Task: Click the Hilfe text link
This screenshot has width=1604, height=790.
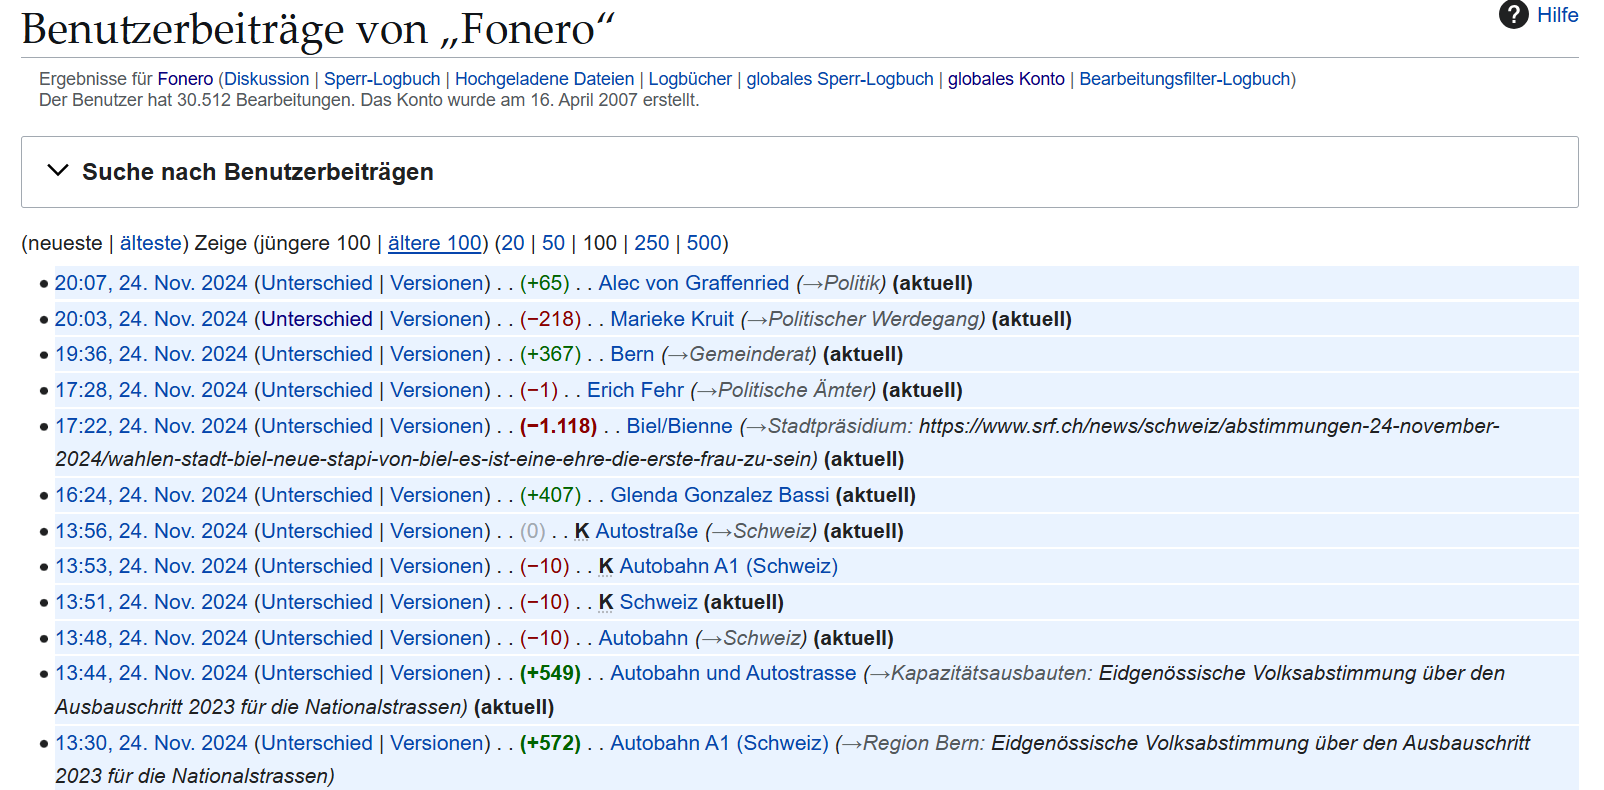Action: coord(1558,15)
